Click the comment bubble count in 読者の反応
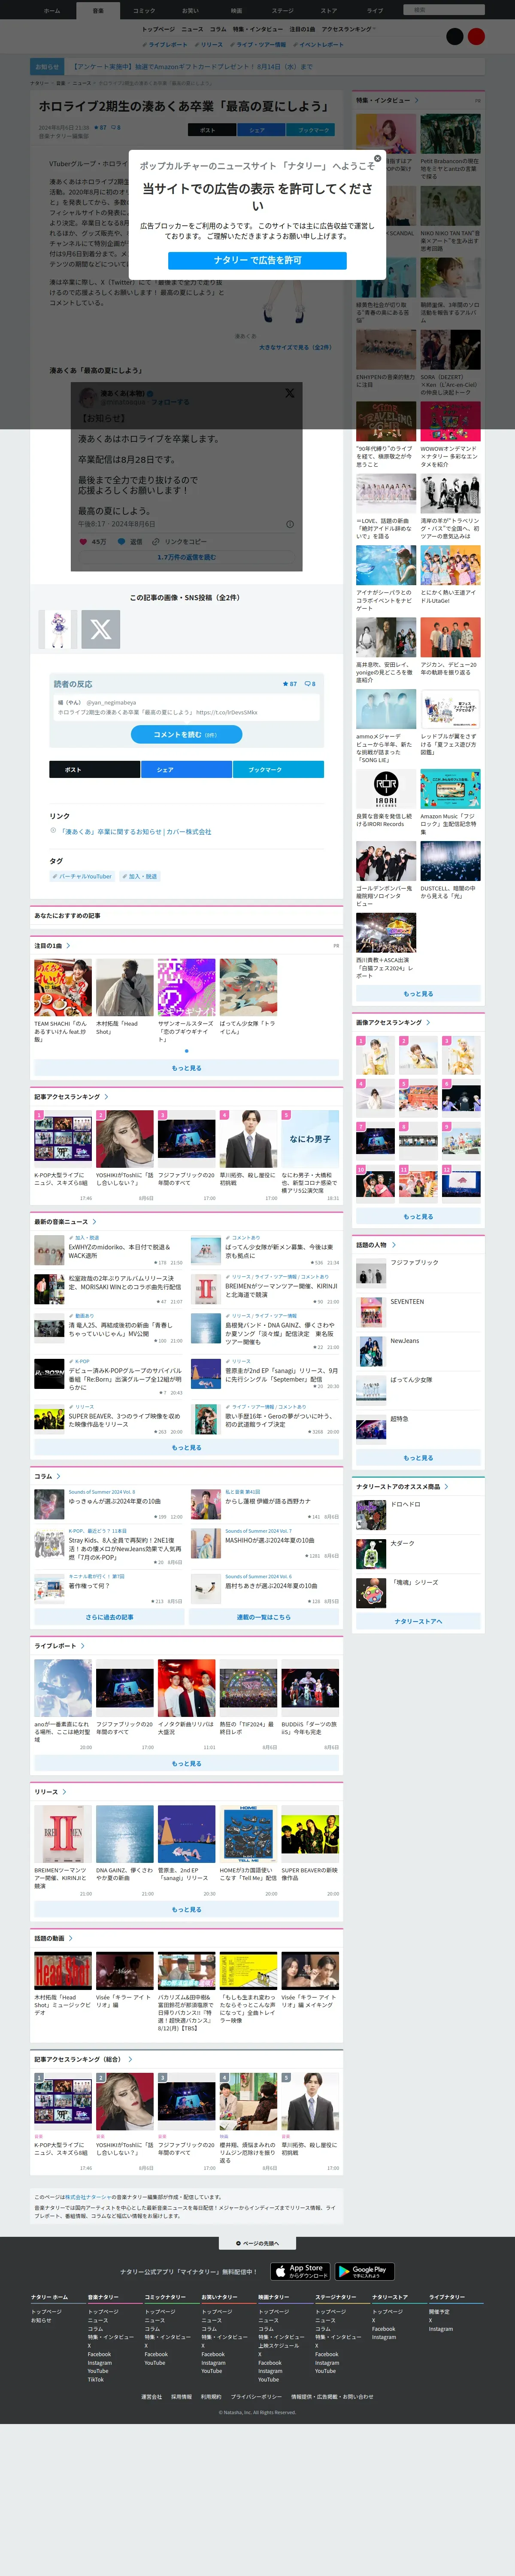 (x=310, y=684)
